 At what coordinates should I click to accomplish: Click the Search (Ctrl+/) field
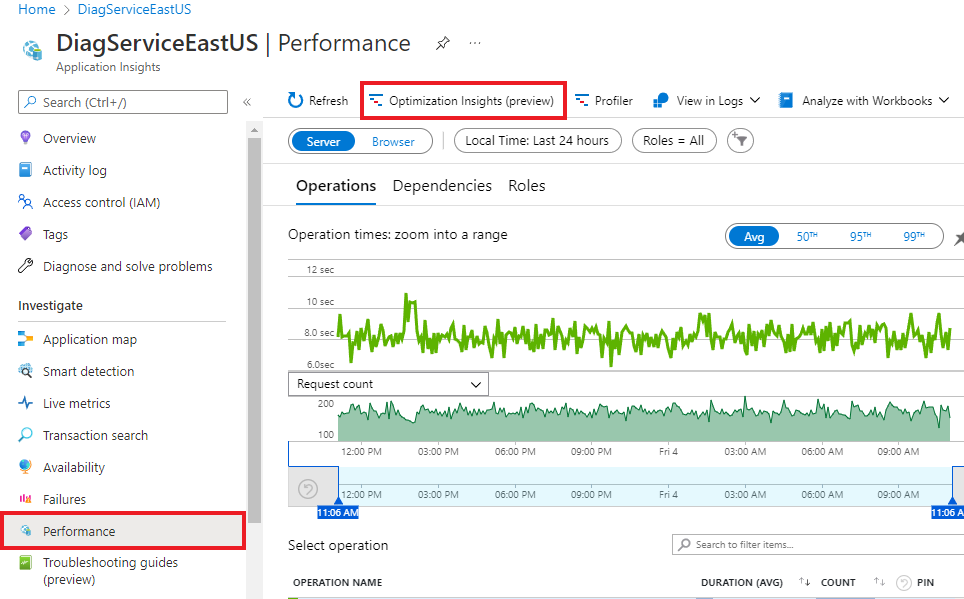123,102
